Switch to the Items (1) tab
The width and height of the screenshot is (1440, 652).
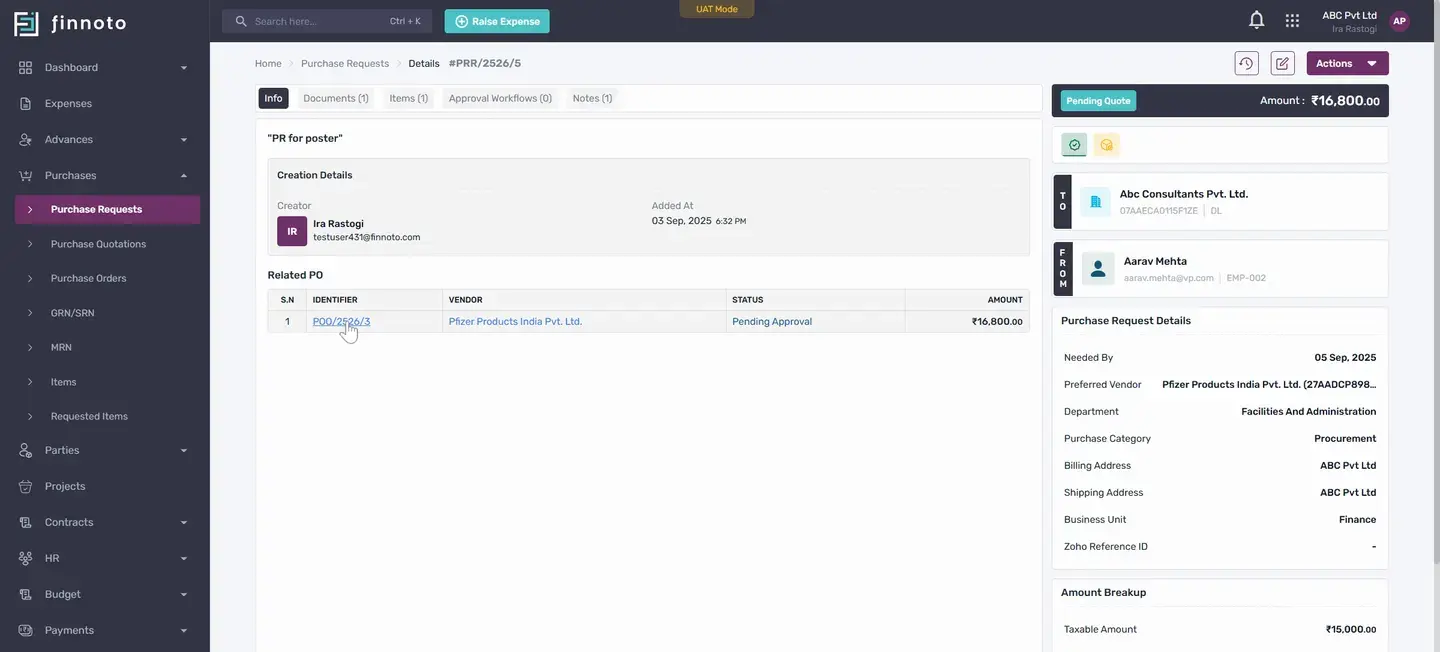point(409,98)
